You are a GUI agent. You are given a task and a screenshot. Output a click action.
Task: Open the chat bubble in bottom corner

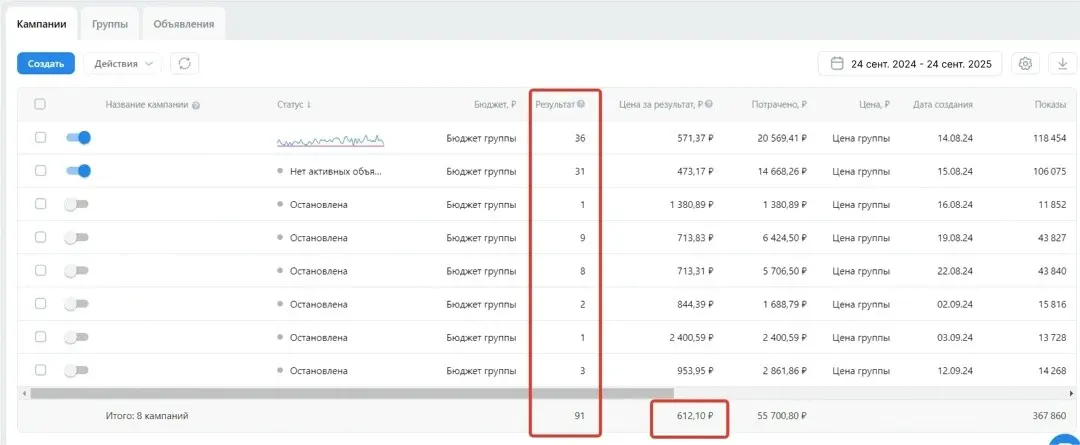click(1066, 438)
